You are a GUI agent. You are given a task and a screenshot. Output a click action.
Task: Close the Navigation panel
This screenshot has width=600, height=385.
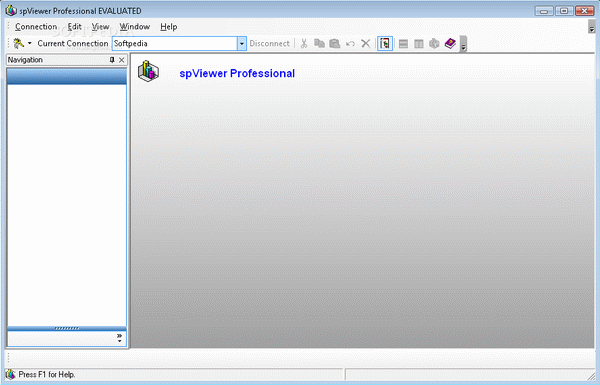tap(122, 60)
